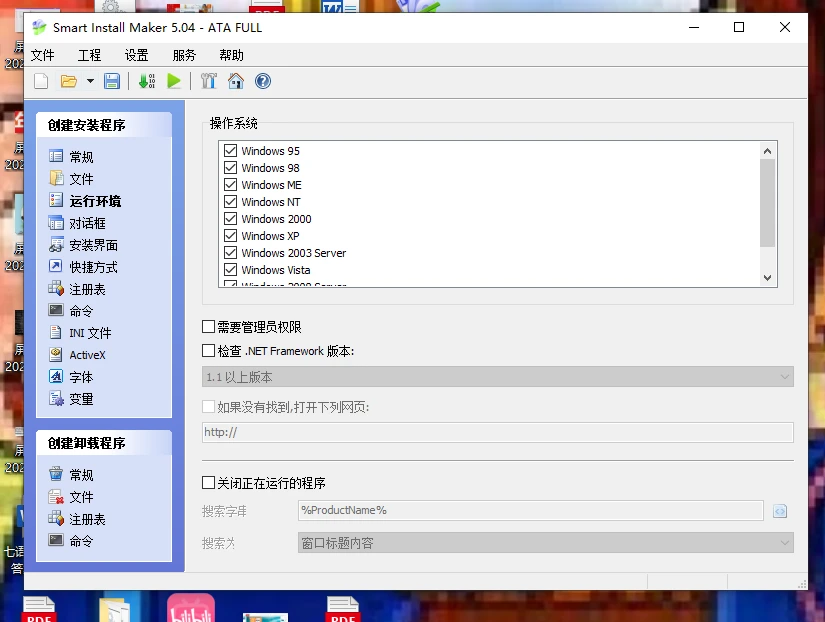Select 变量 in the installer sidebar
825x622 pixels.
click(81, 399)
